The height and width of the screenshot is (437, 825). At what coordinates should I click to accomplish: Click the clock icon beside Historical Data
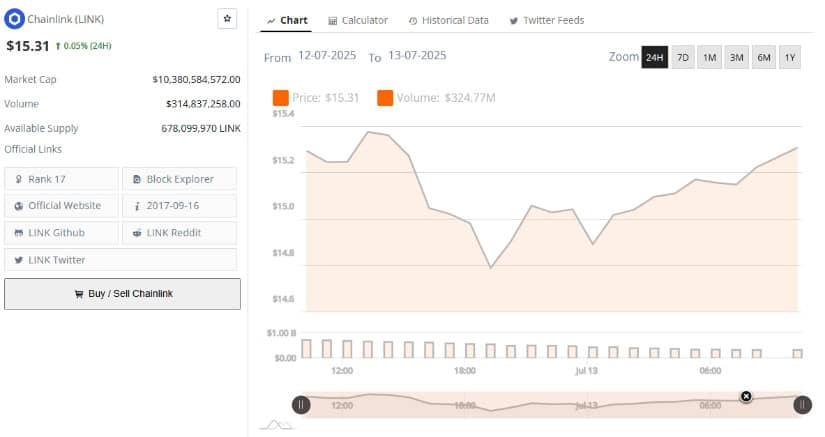pyautogui.click(x=413, y=21)
